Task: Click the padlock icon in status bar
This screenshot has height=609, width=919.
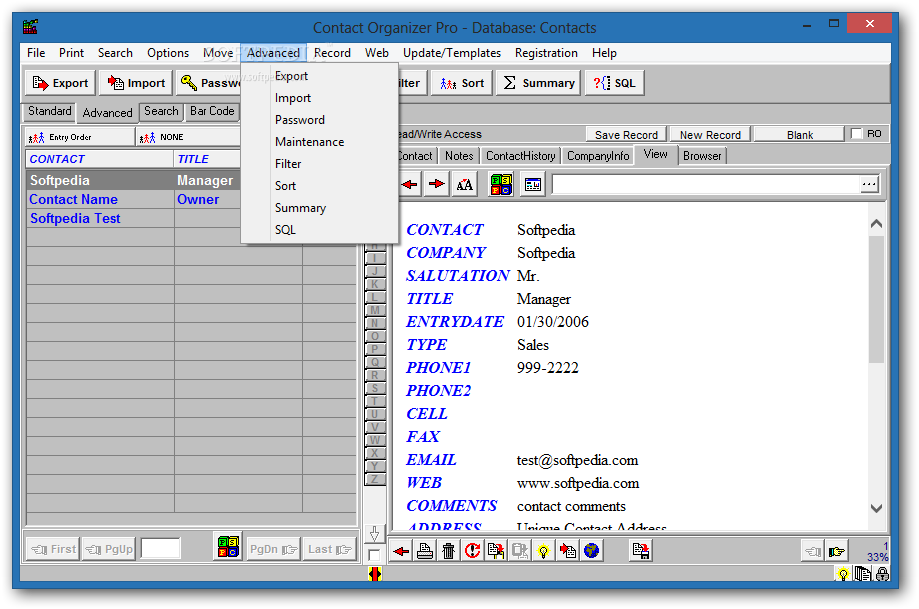Action: 882,574
